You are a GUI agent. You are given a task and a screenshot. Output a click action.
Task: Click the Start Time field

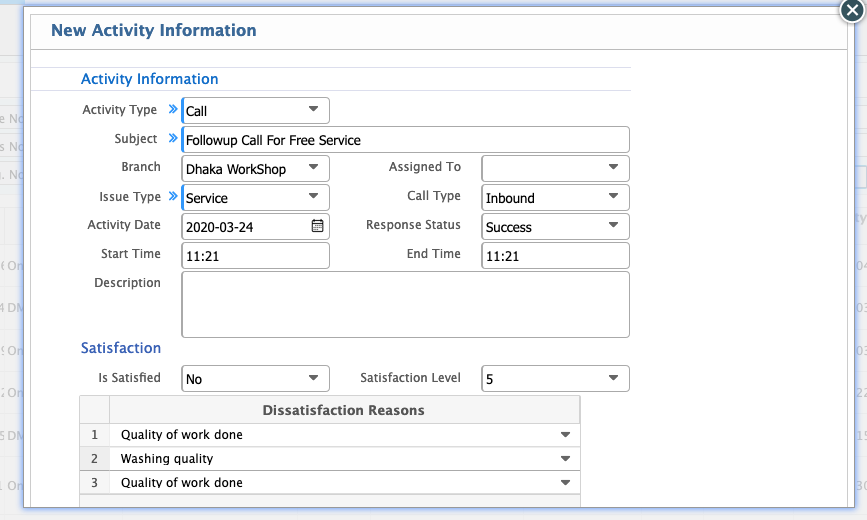pos(255,256)
